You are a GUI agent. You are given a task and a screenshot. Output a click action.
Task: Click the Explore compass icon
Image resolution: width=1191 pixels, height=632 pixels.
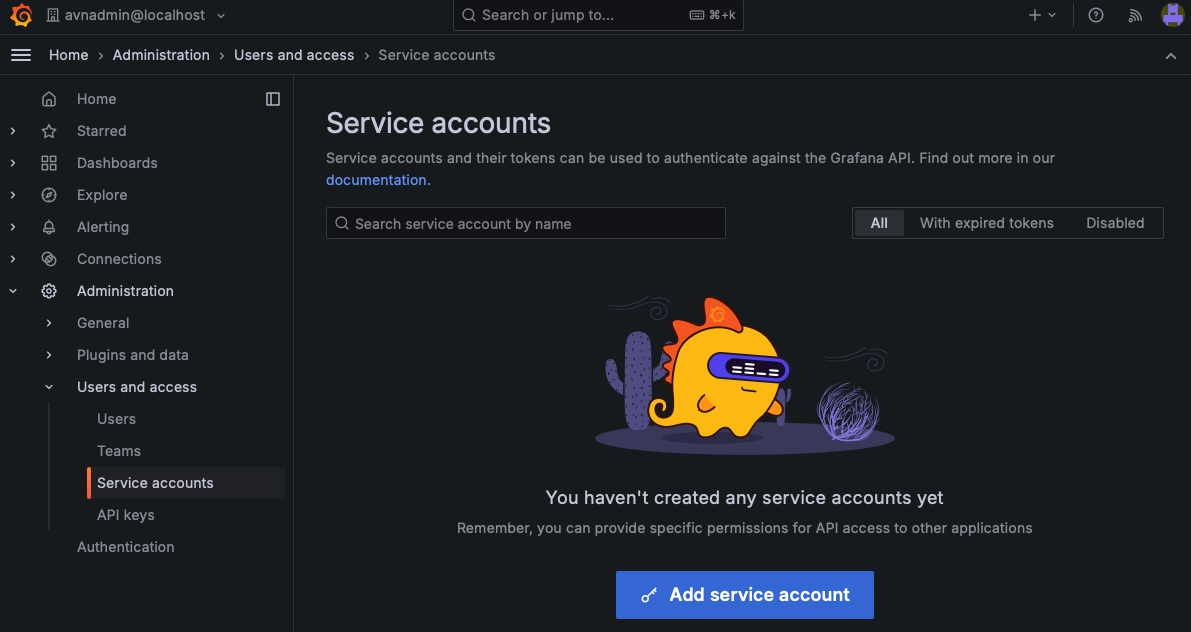49,194
